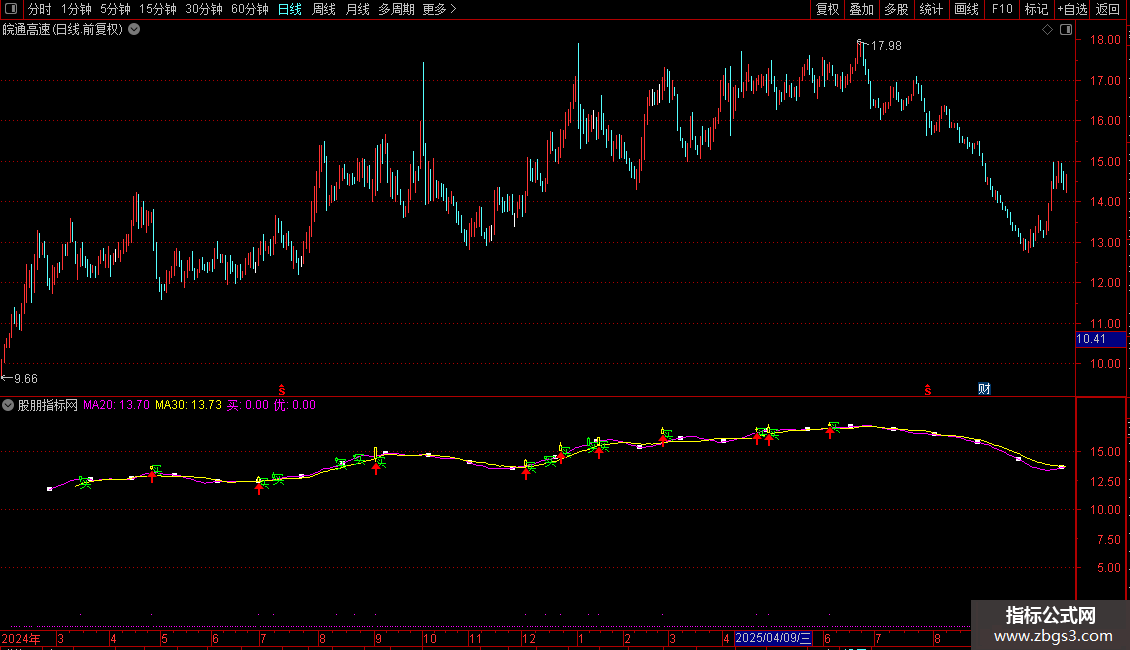Click the 9.66 low price label
This screenshot has width=1130, height=650.
click(26, 378)
